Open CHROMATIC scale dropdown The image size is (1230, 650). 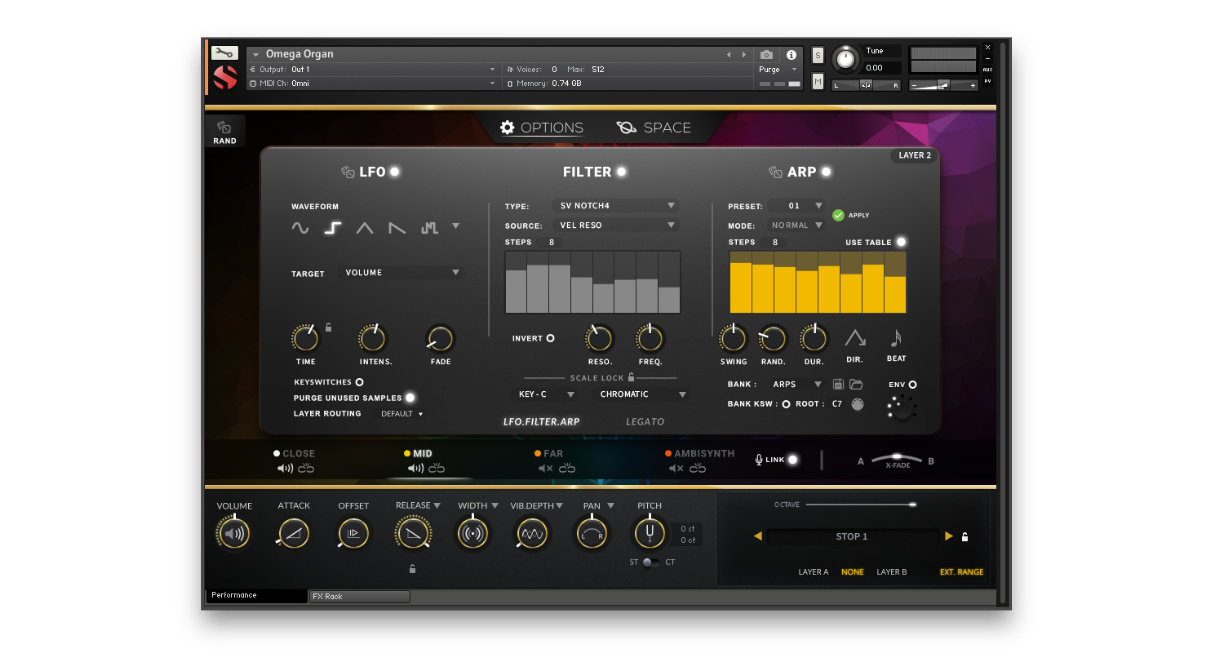641,394
